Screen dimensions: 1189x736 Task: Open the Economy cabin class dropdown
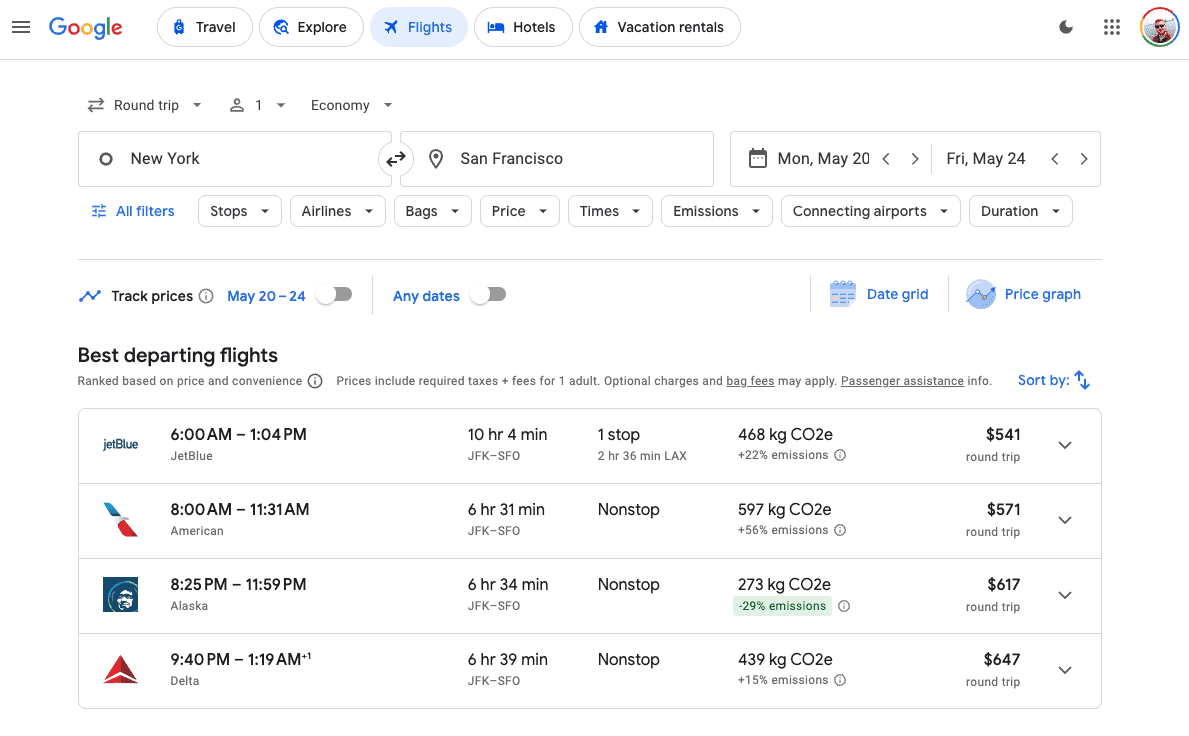tap(351, 105)
